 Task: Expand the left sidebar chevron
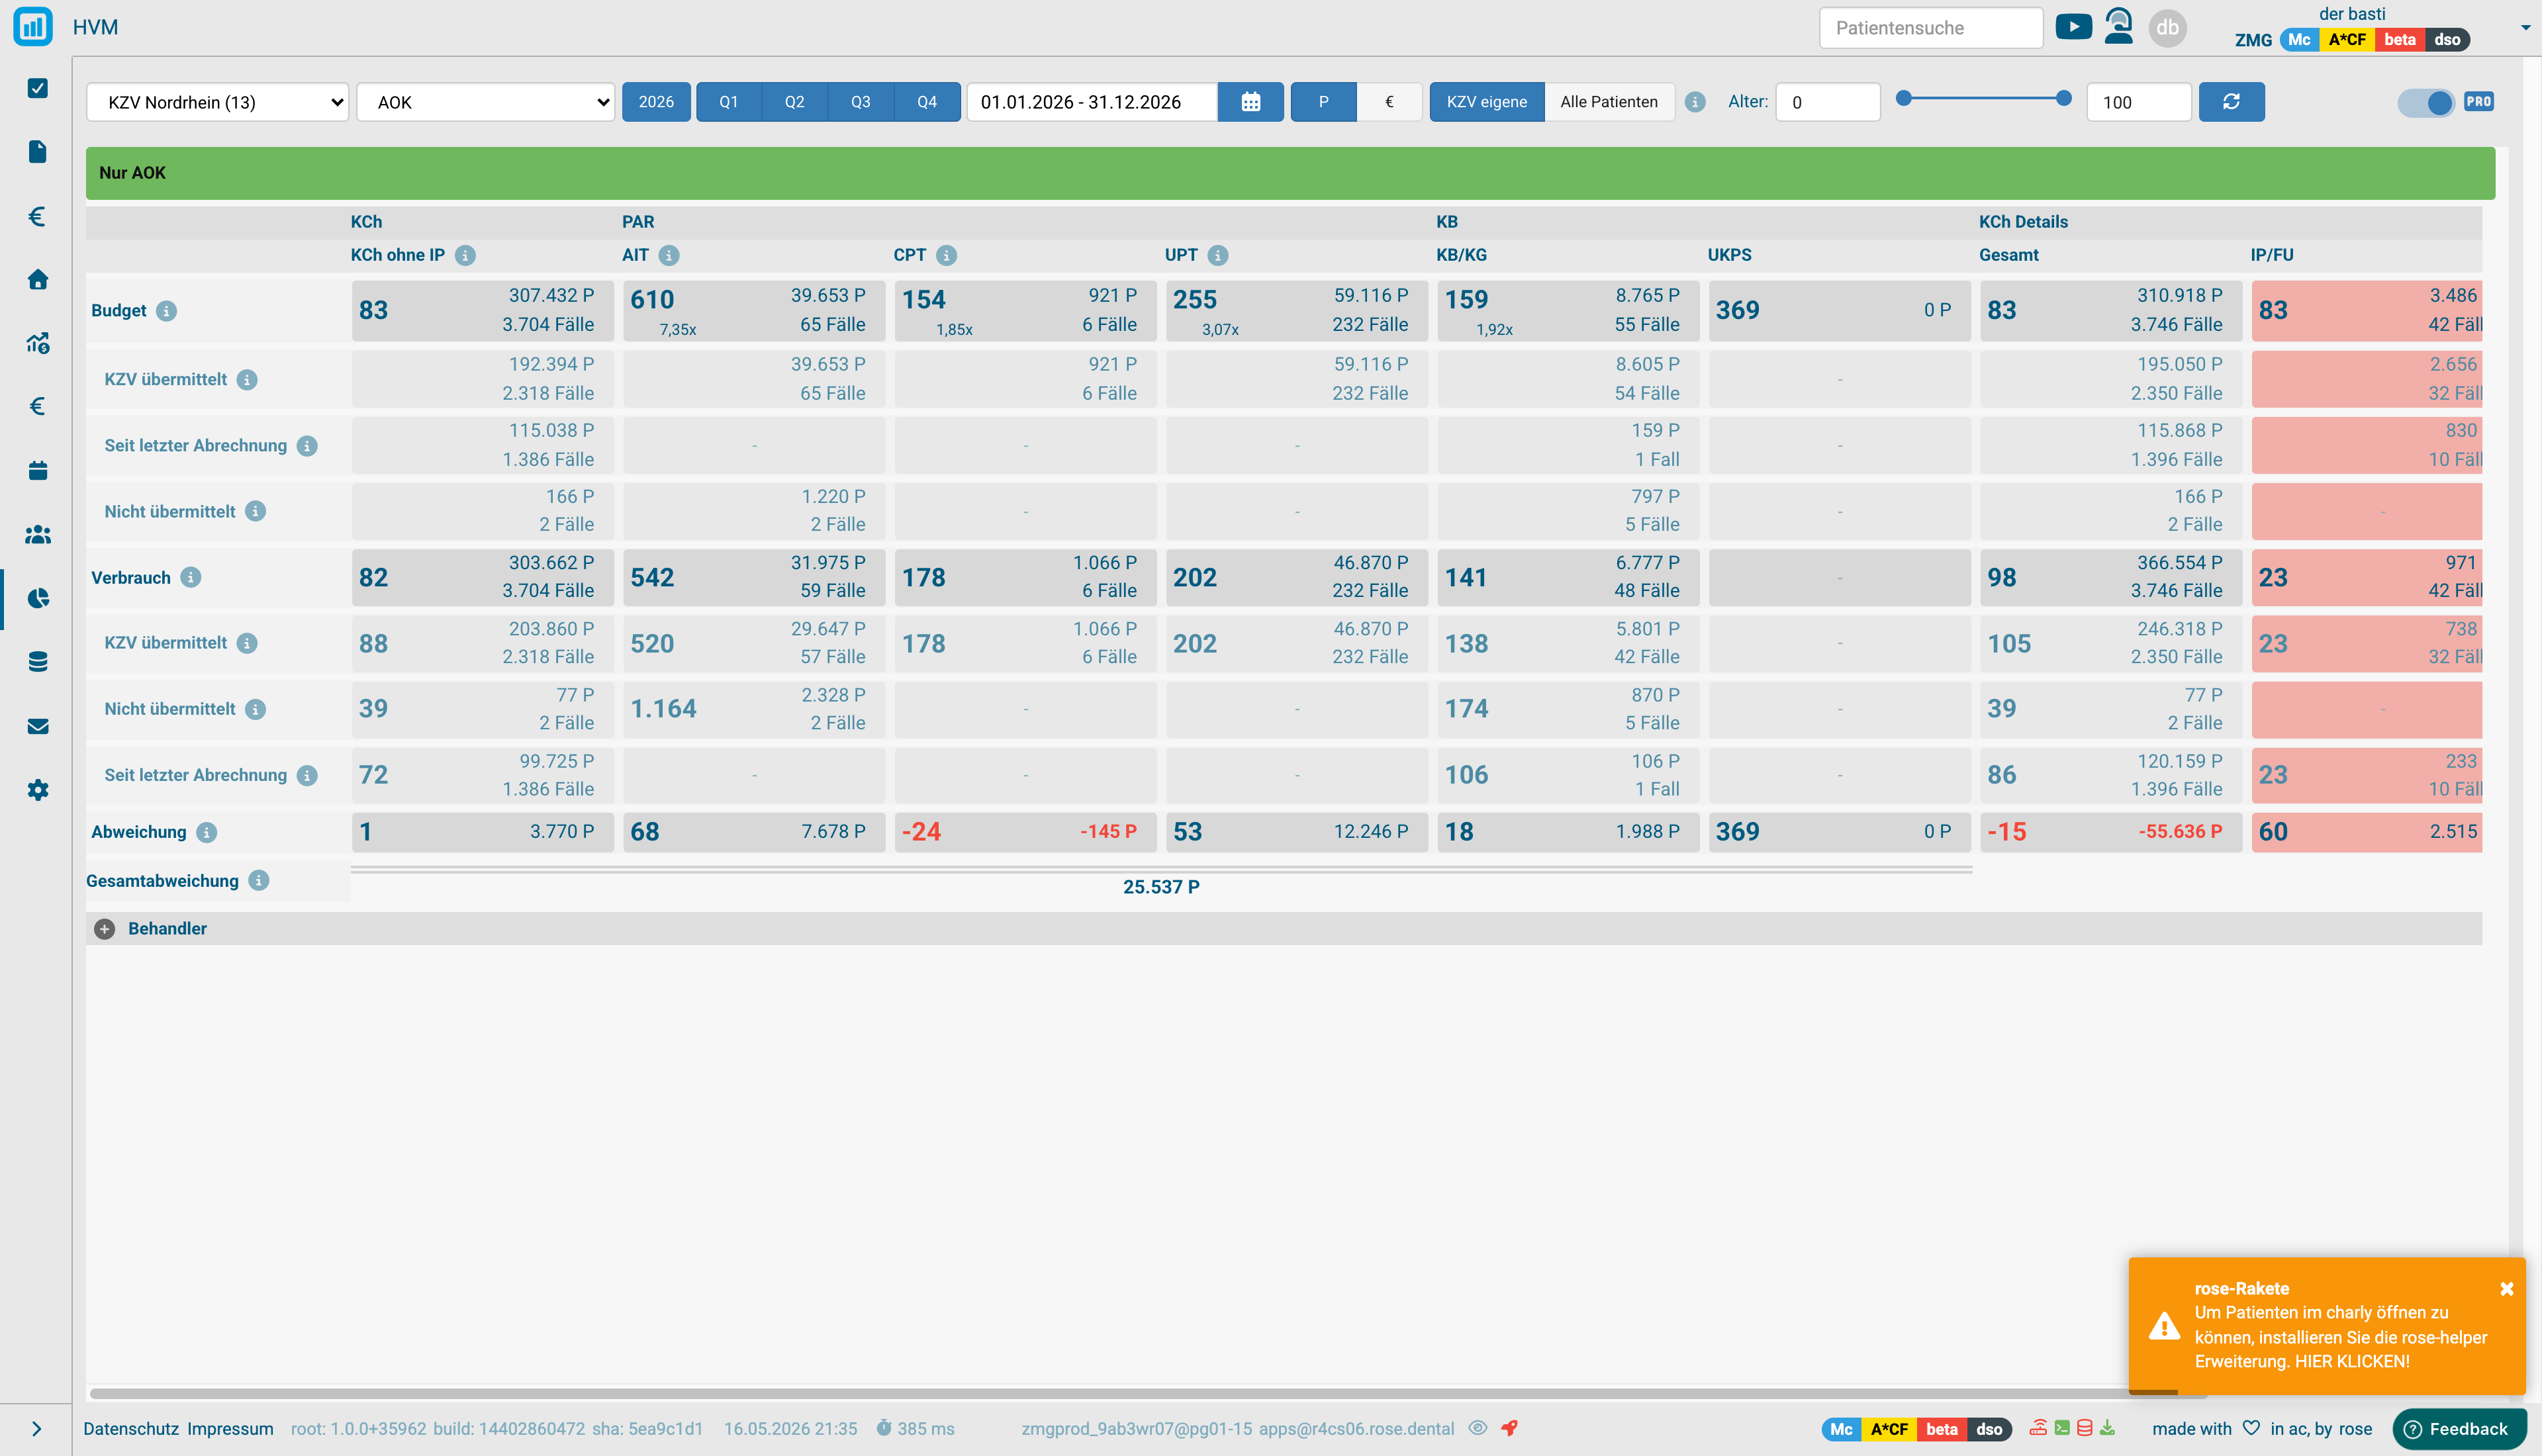point(36,1429)
